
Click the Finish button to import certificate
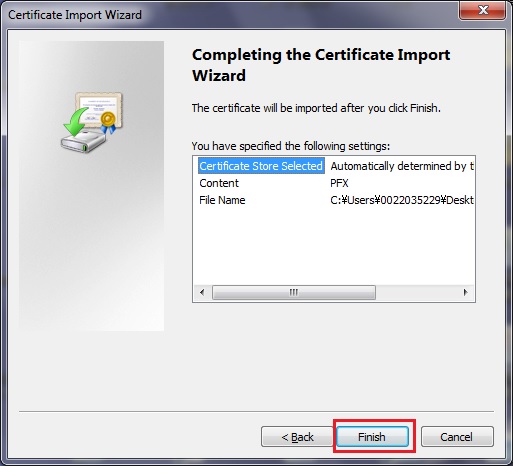pos(372,436)
